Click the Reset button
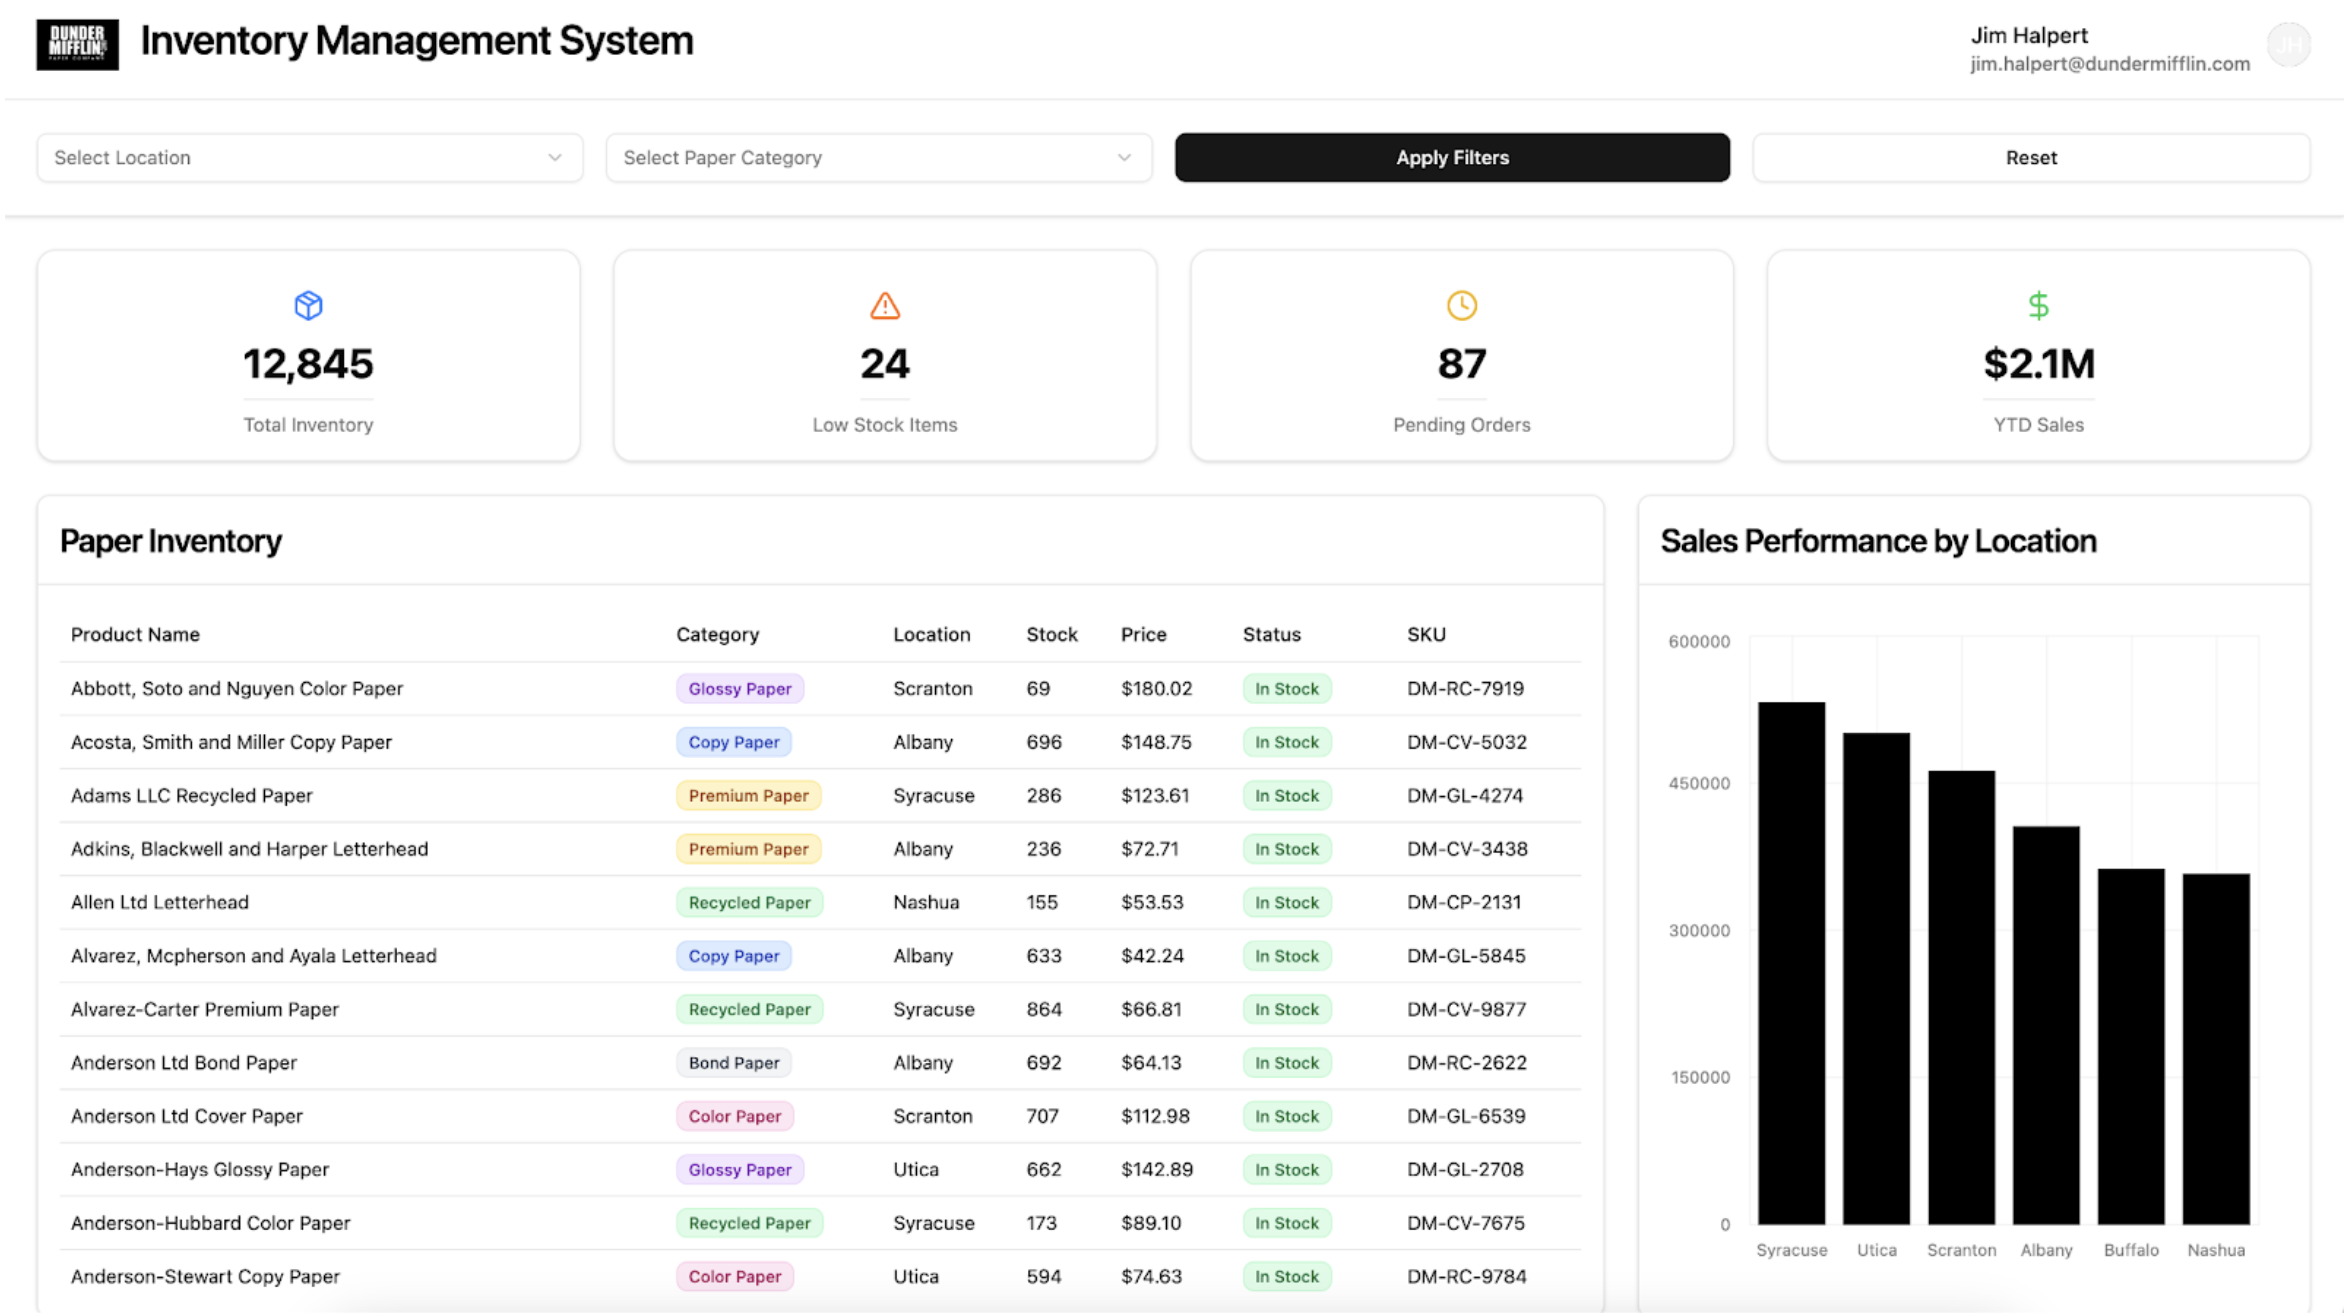 click(x=2030, y=157)
